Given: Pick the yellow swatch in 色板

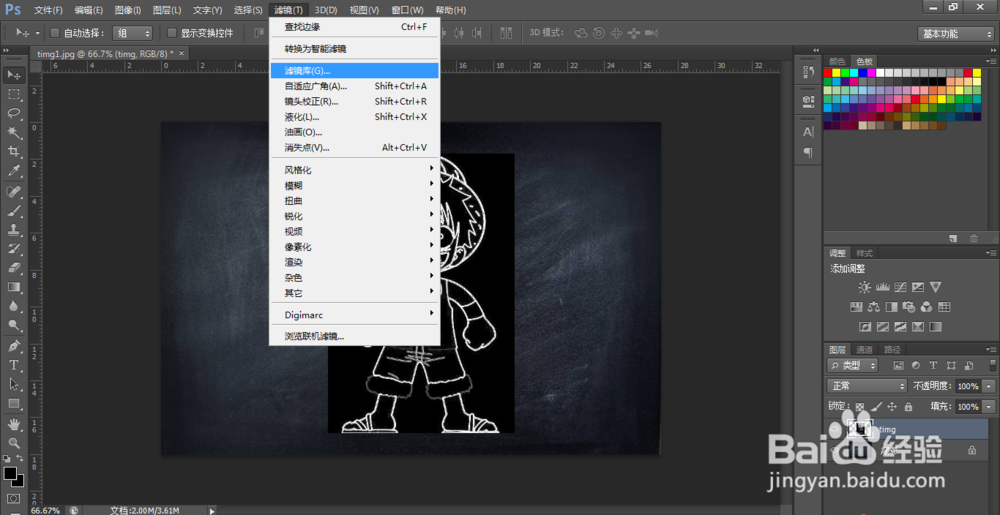Looking at the screenshot, I should 837,73.
